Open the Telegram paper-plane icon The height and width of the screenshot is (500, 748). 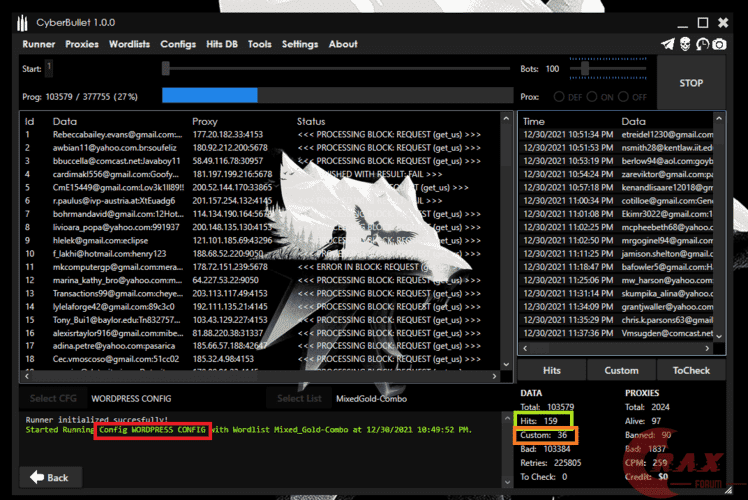point(668,44)
